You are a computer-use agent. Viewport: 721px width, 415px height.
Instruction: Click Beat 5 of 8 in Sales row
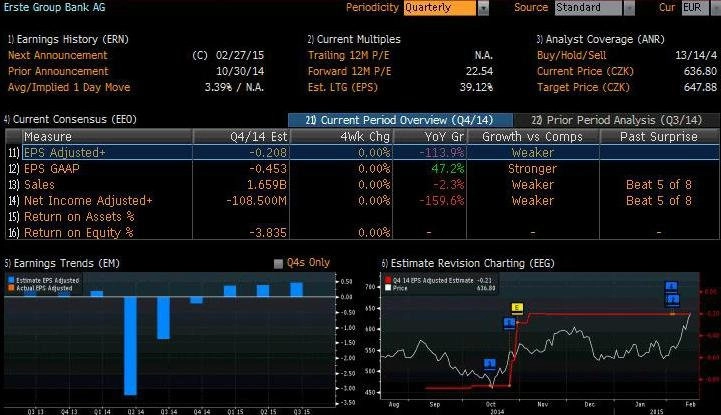(x=658, y=185)
